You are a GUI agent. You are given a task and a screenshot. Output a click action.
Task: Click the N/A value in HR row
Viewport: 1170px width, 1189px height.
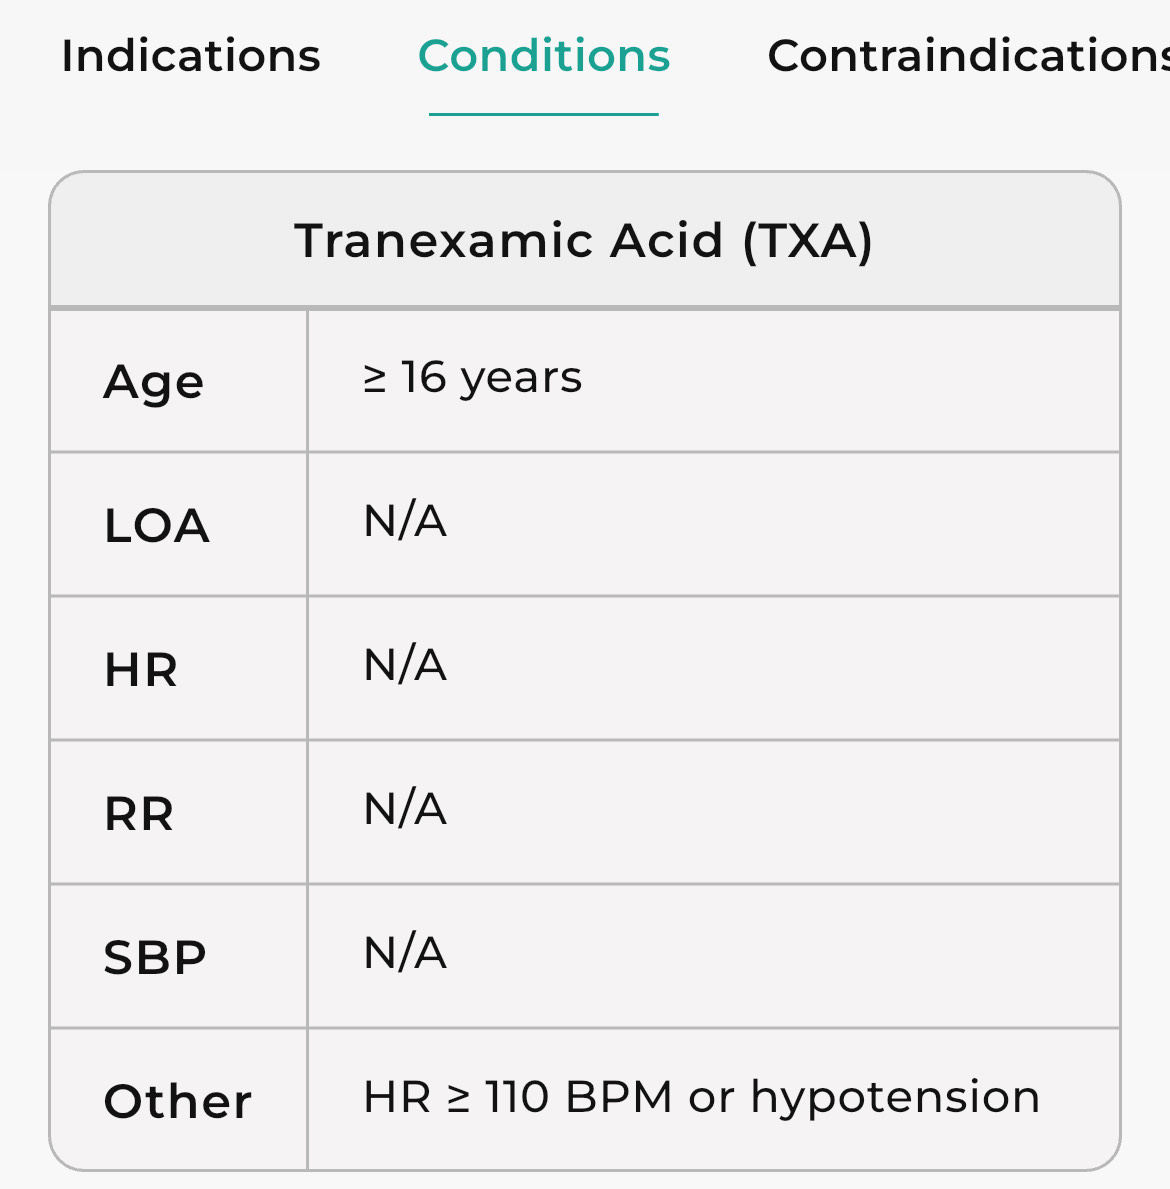[405, 665]
